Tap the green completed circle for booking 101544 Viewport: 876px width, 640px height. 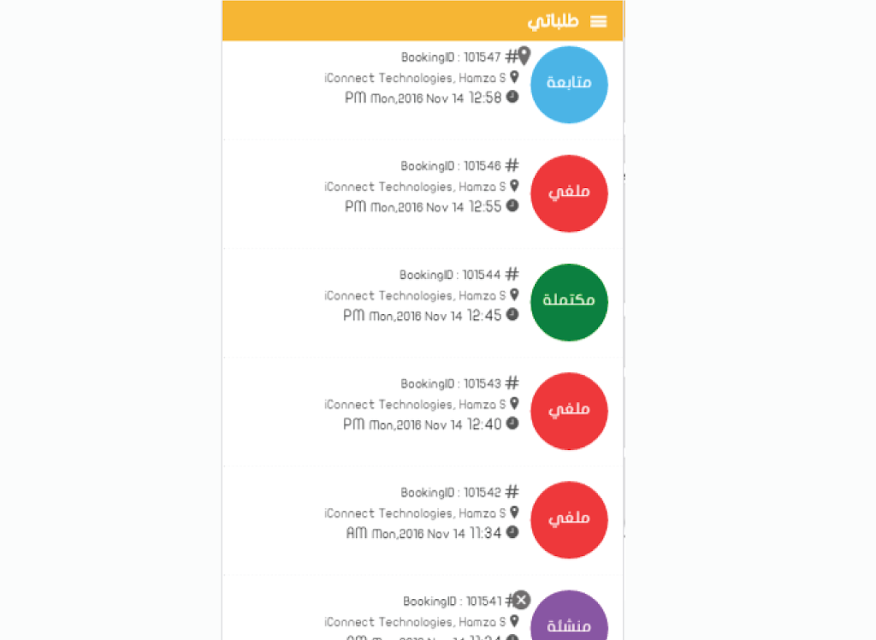(569, 302)
